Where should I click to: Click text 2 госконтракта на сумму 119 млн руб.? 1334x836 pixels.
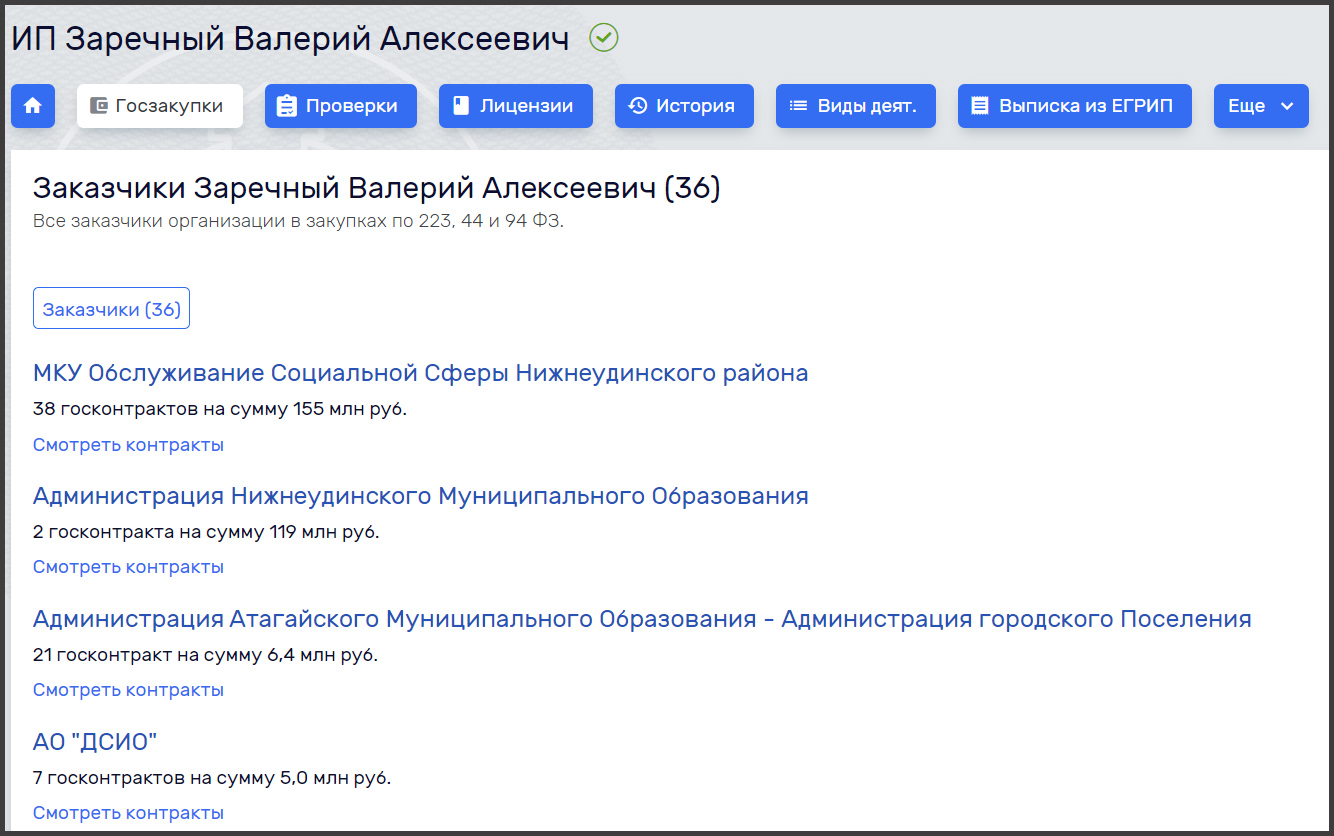[x=206, y=532]
